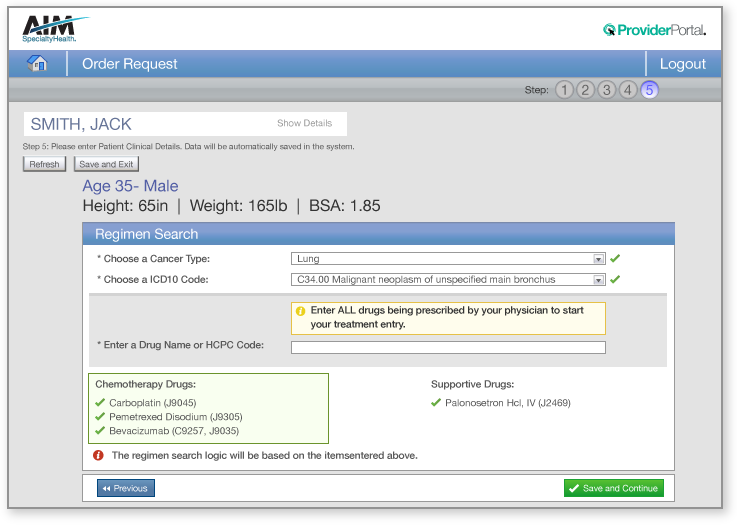
Task: Click the yellow info icon in the drug notice
Action: 300,311
